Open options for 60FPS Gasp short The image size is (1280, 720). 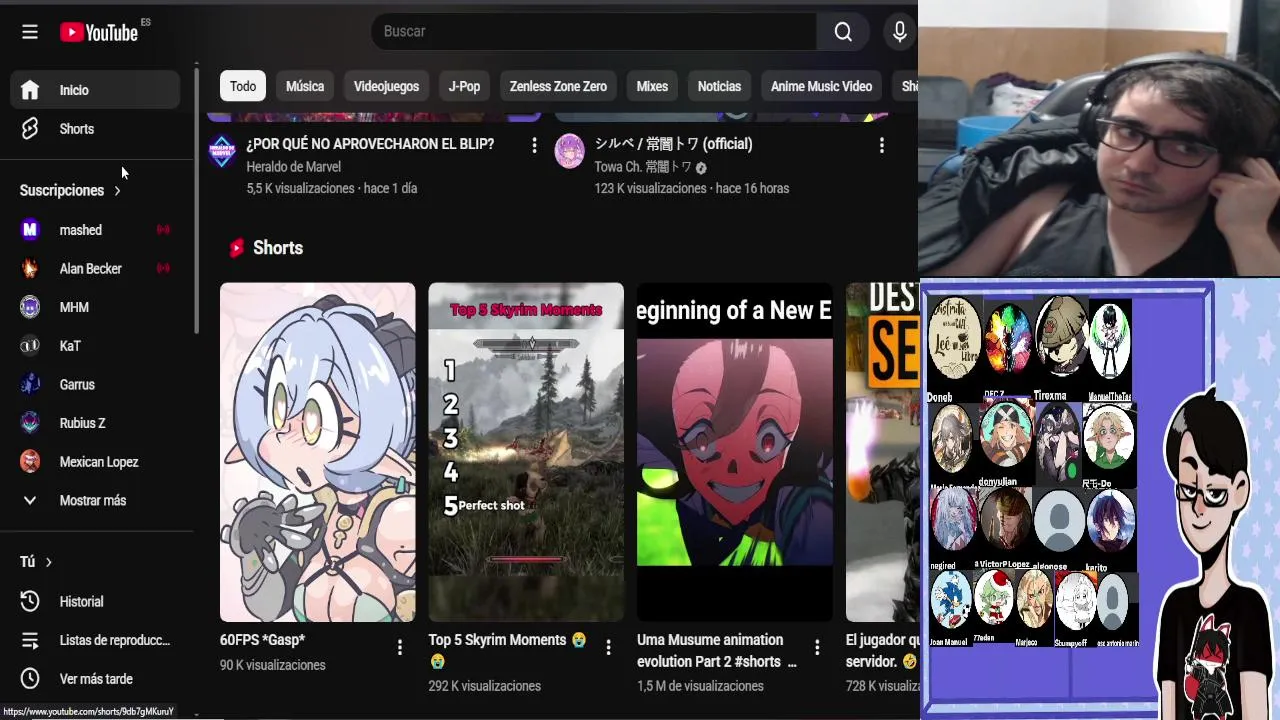click(x=399, y=647)
